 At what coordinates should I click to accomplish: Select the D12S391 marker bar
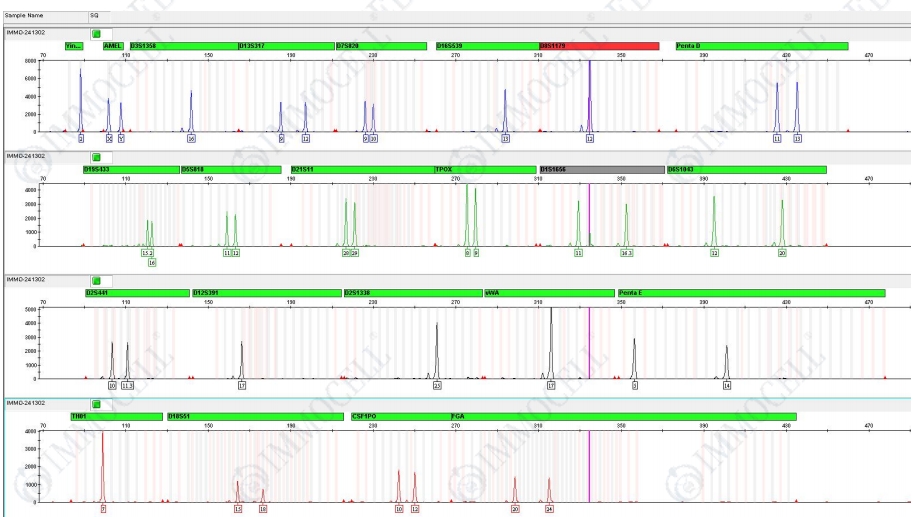point(267,293)
